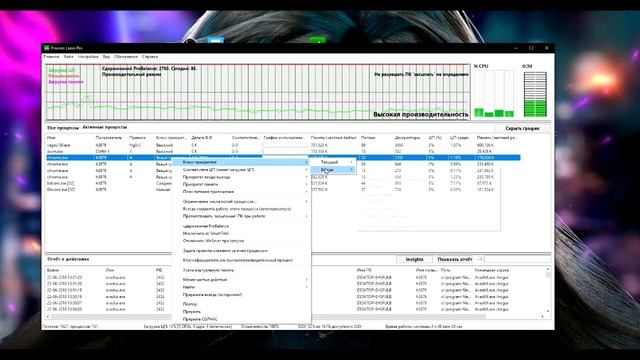Choose Всегда in priority class submenu
The height and width of the screenshot is (360, 640).
click(x=333, y=170)
